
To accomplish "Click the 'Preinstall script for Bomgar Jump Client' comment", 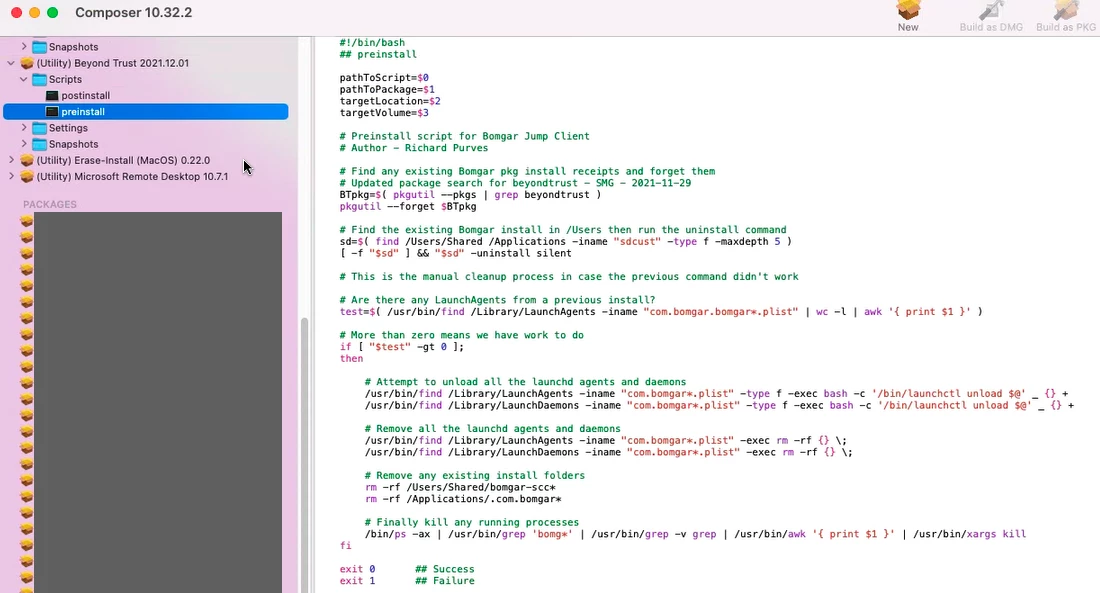I will (464, 136).
